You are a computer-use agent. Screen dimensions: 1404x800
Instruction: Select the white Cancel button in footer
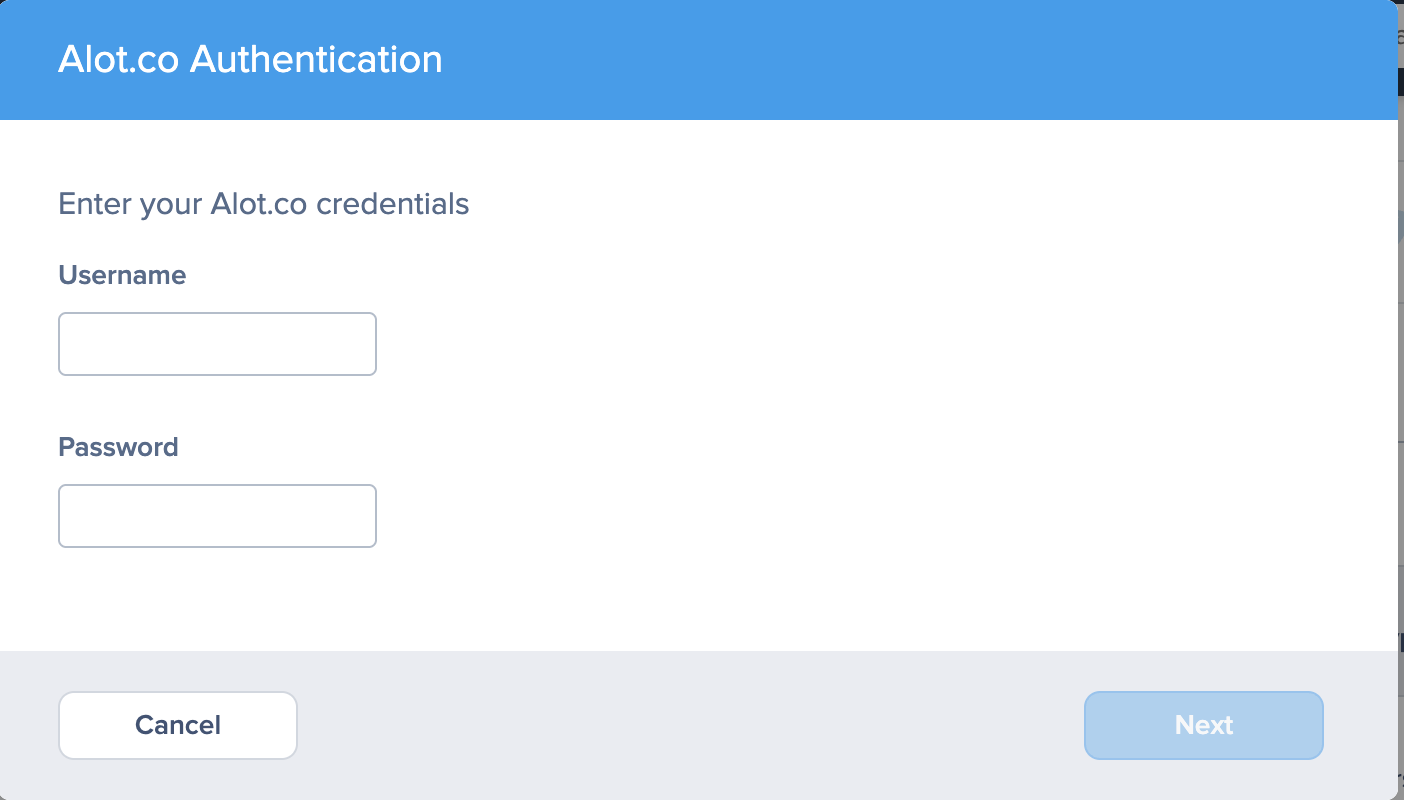[178, 725]
